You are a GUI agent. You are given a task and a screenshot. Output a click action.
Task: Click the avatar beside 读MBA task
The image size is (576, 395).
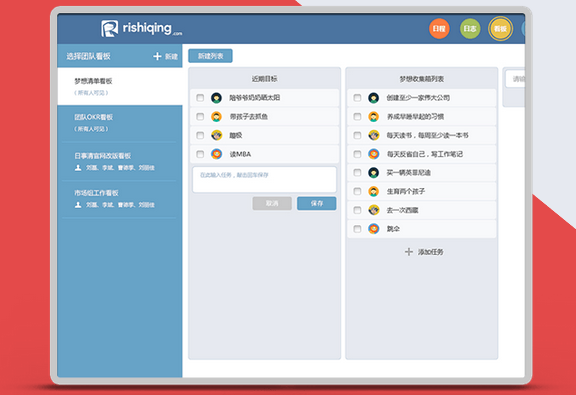click(216, 154)
